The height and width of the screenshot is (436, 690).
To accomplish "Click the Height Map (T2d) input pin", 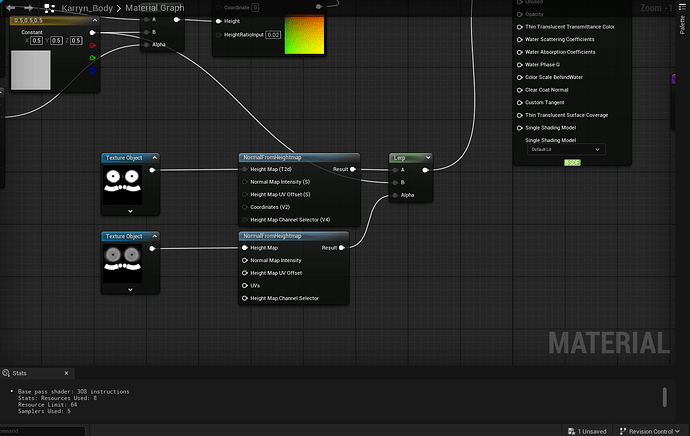I will (x=245, y=169).
